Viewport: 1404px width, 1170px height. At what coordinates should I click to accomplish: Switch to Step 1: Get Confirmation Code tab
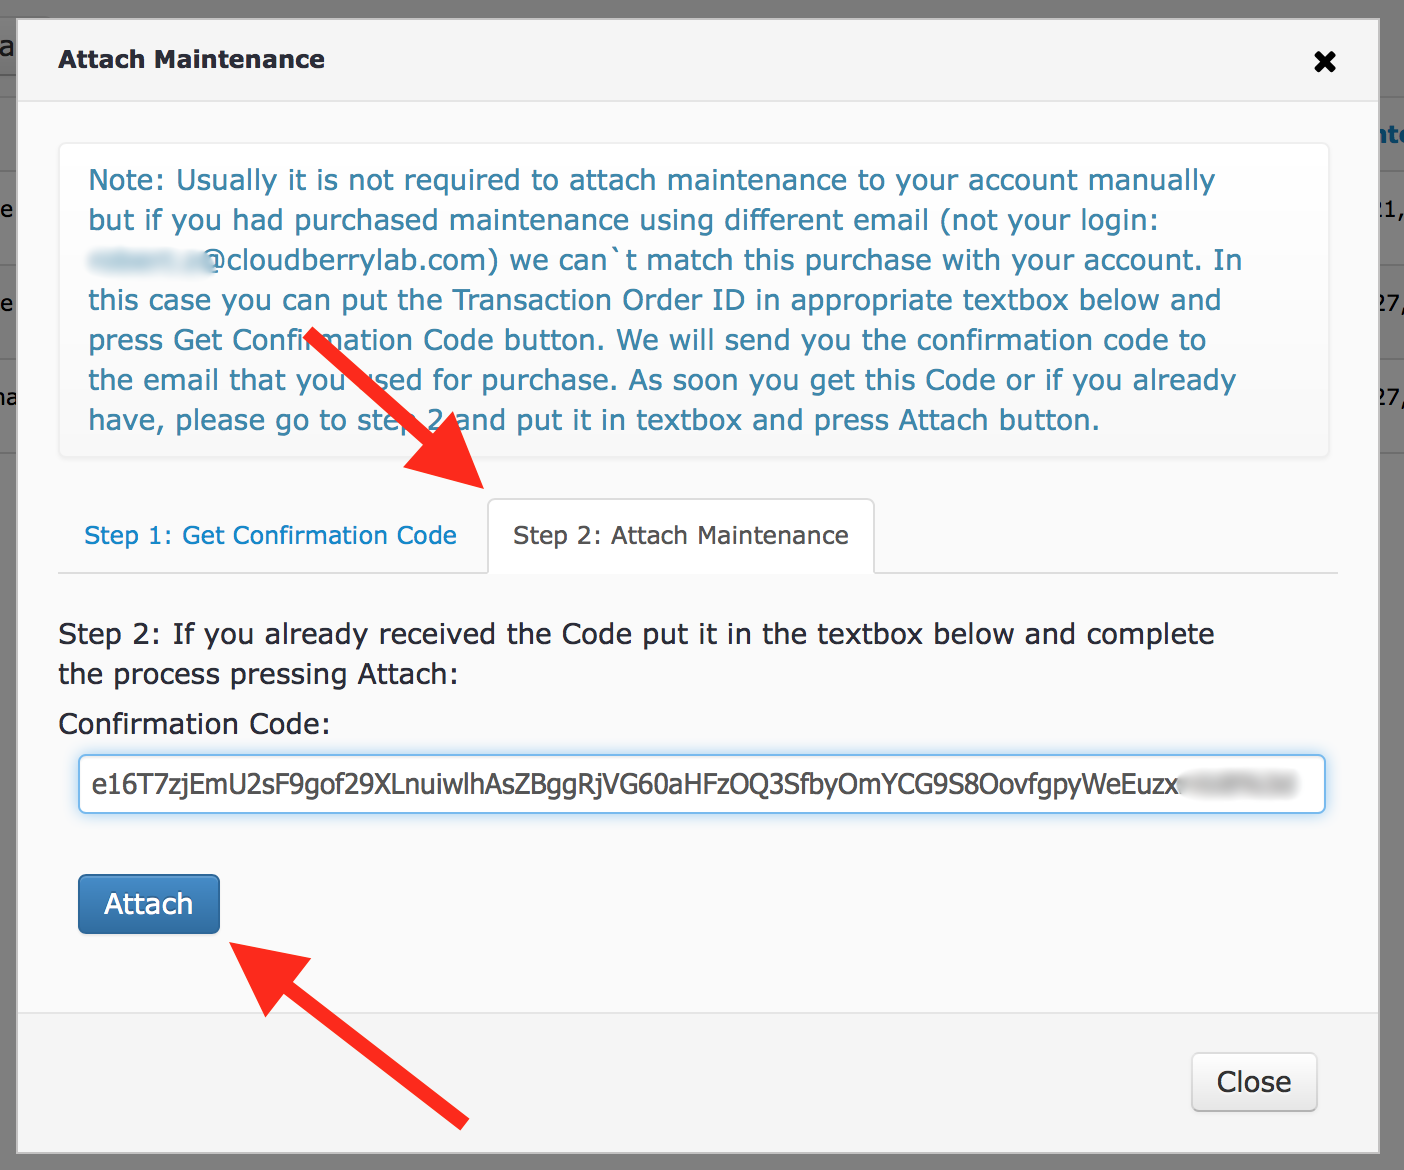pos(270,536)
